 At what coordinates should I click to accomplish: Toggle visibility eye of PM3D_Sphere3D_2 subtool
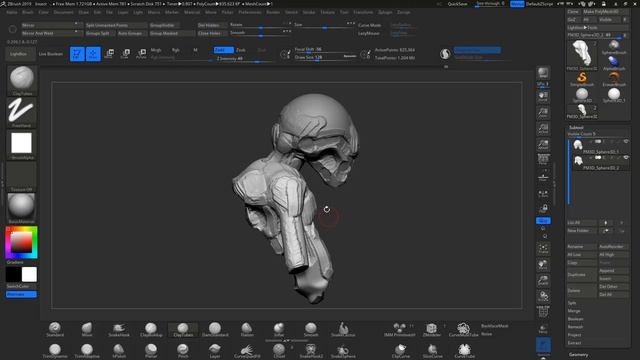click(x=626, y=158)
